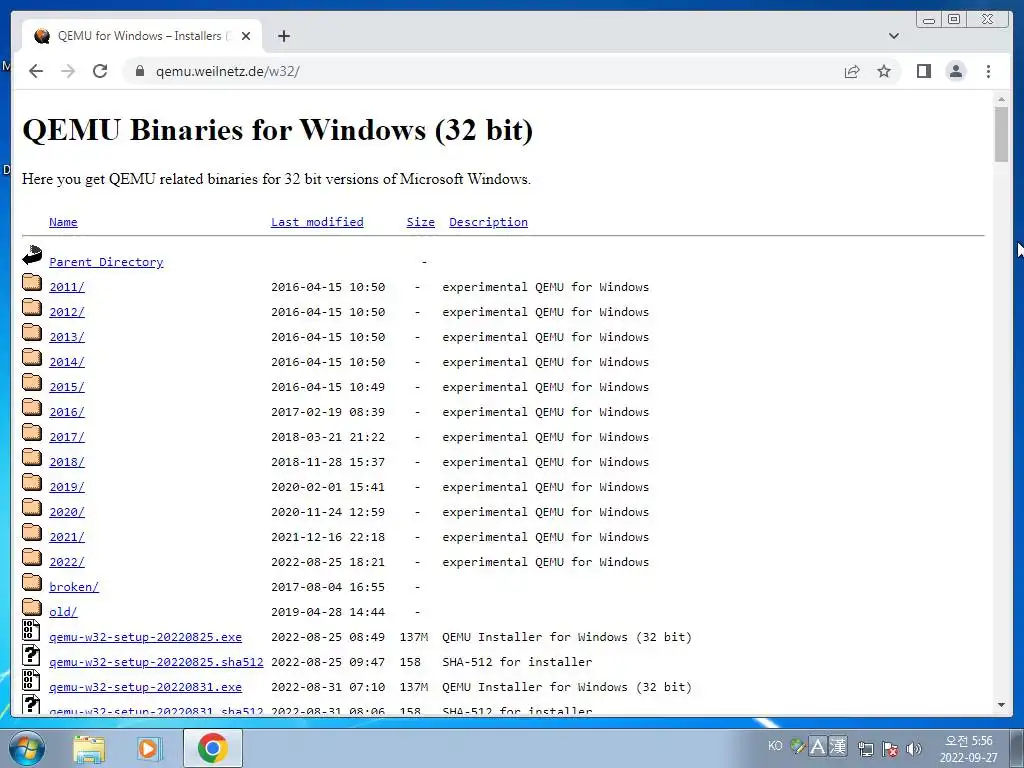Image resolution: width=1024 pixels, height=768 pixels.
Task: Open the 2017/ folder link
Action: click(x=67, y=437)
